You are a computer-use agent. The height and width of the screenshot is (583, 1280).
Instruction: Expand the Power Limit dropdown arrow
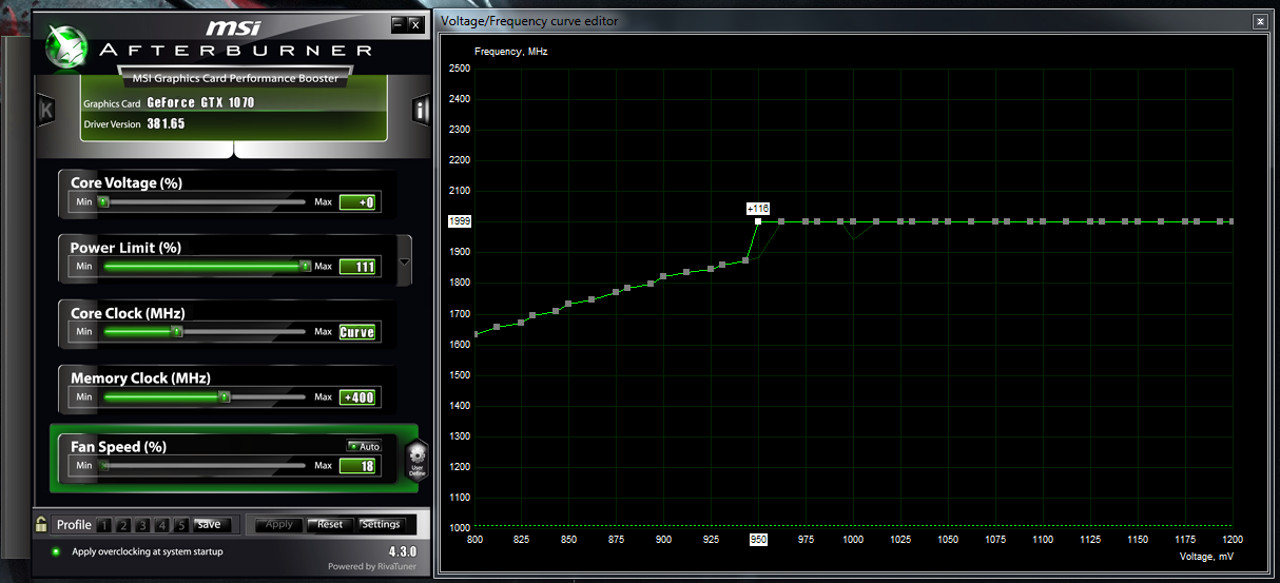(x=404, y=262)
